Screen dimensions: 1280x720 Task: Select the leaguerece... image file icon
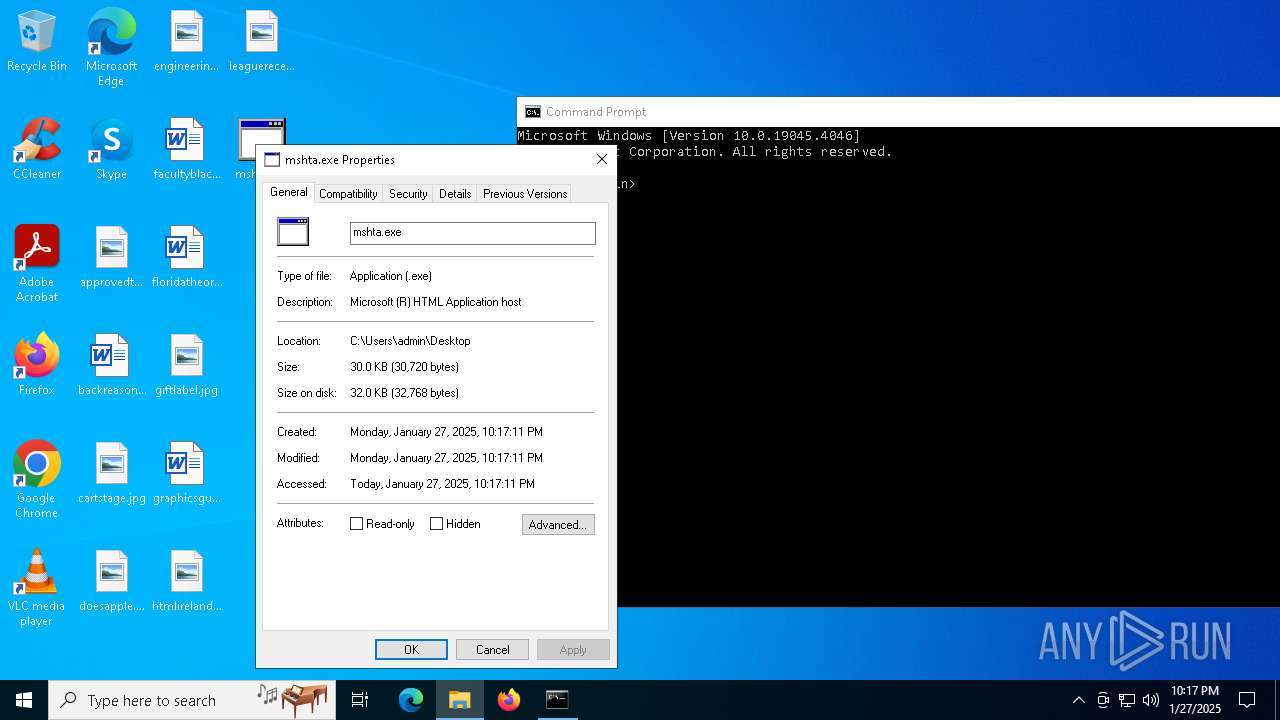(x=261, y=41)
